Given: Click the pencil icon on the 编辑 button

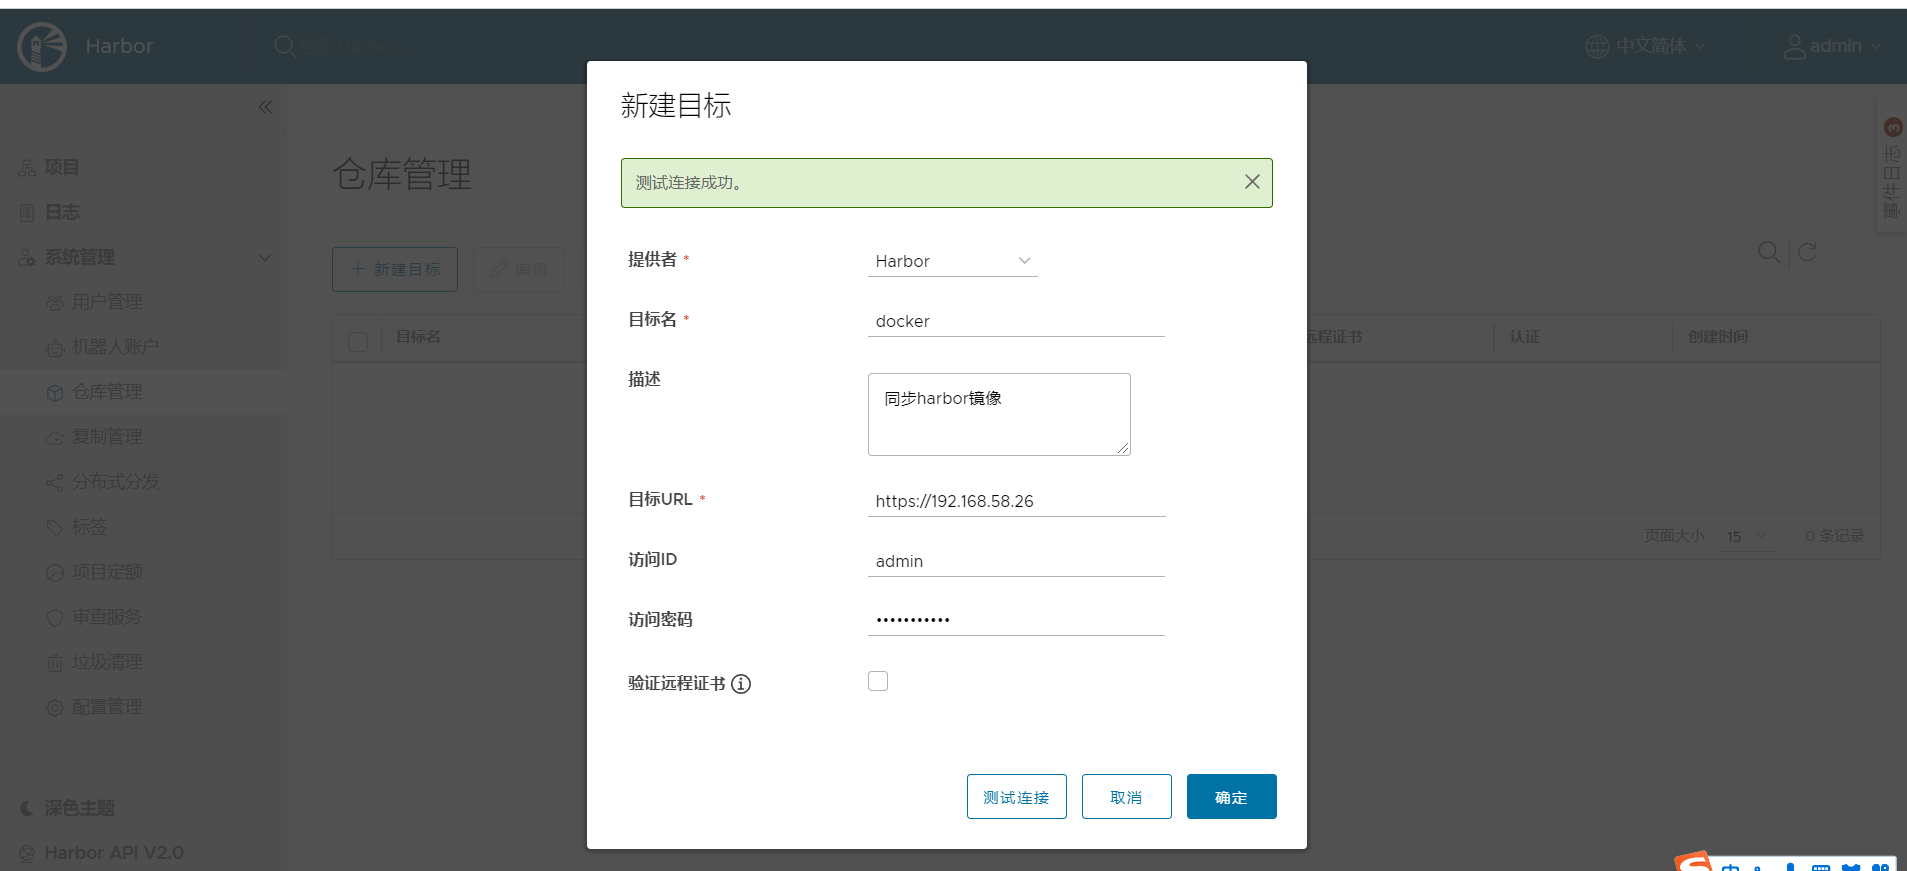Looking at the screenshot, I should click(498, 269).
